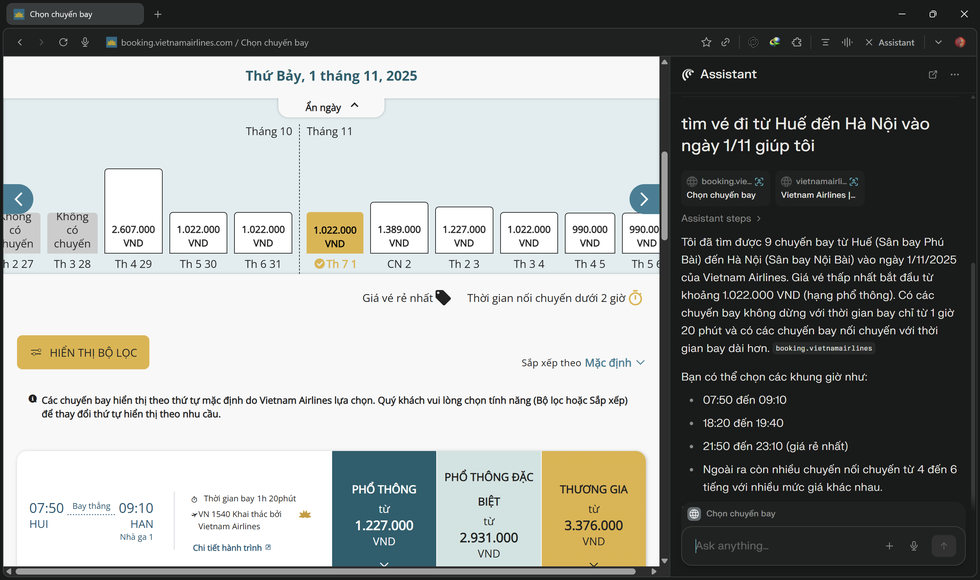Open Assistant in a new window
Image resolution: width=980 pixels, height=580 pixels.
933,74
